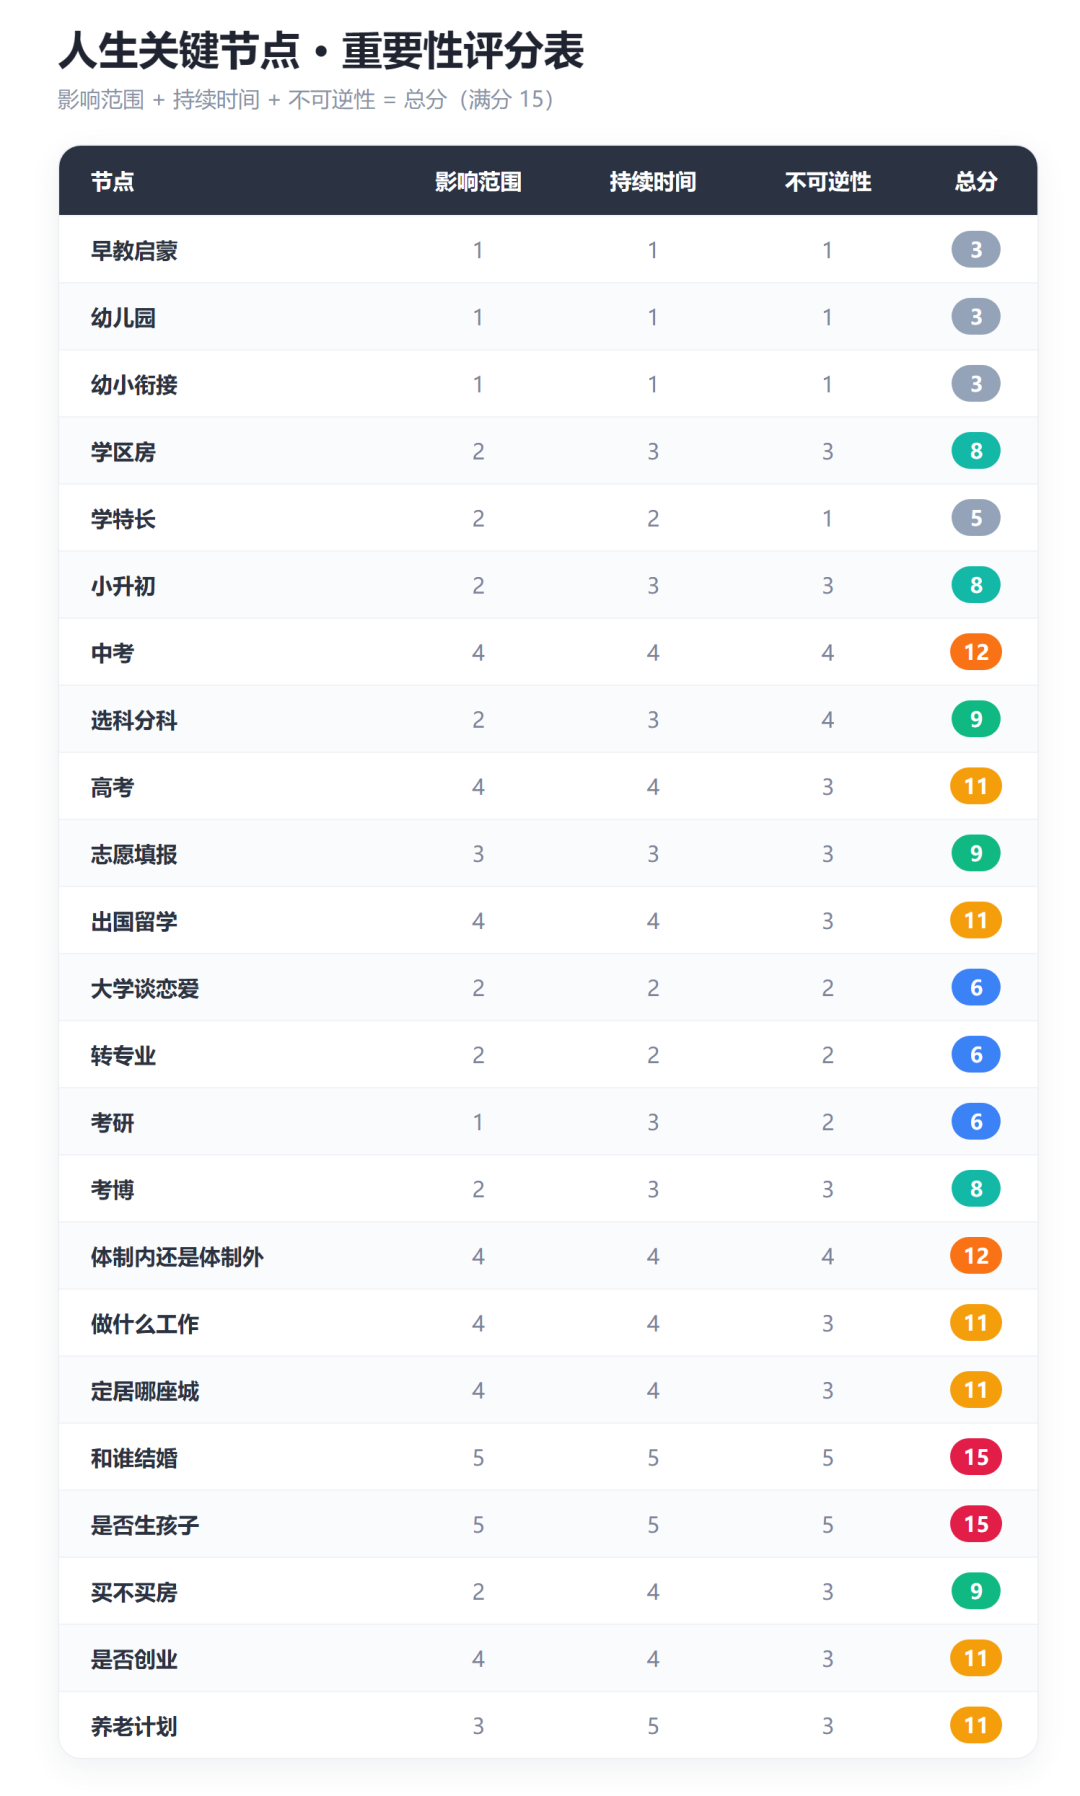Click the 不可逆性 column header
This screenshot has width=1080, height=1796.
click(x=828, y=181)
